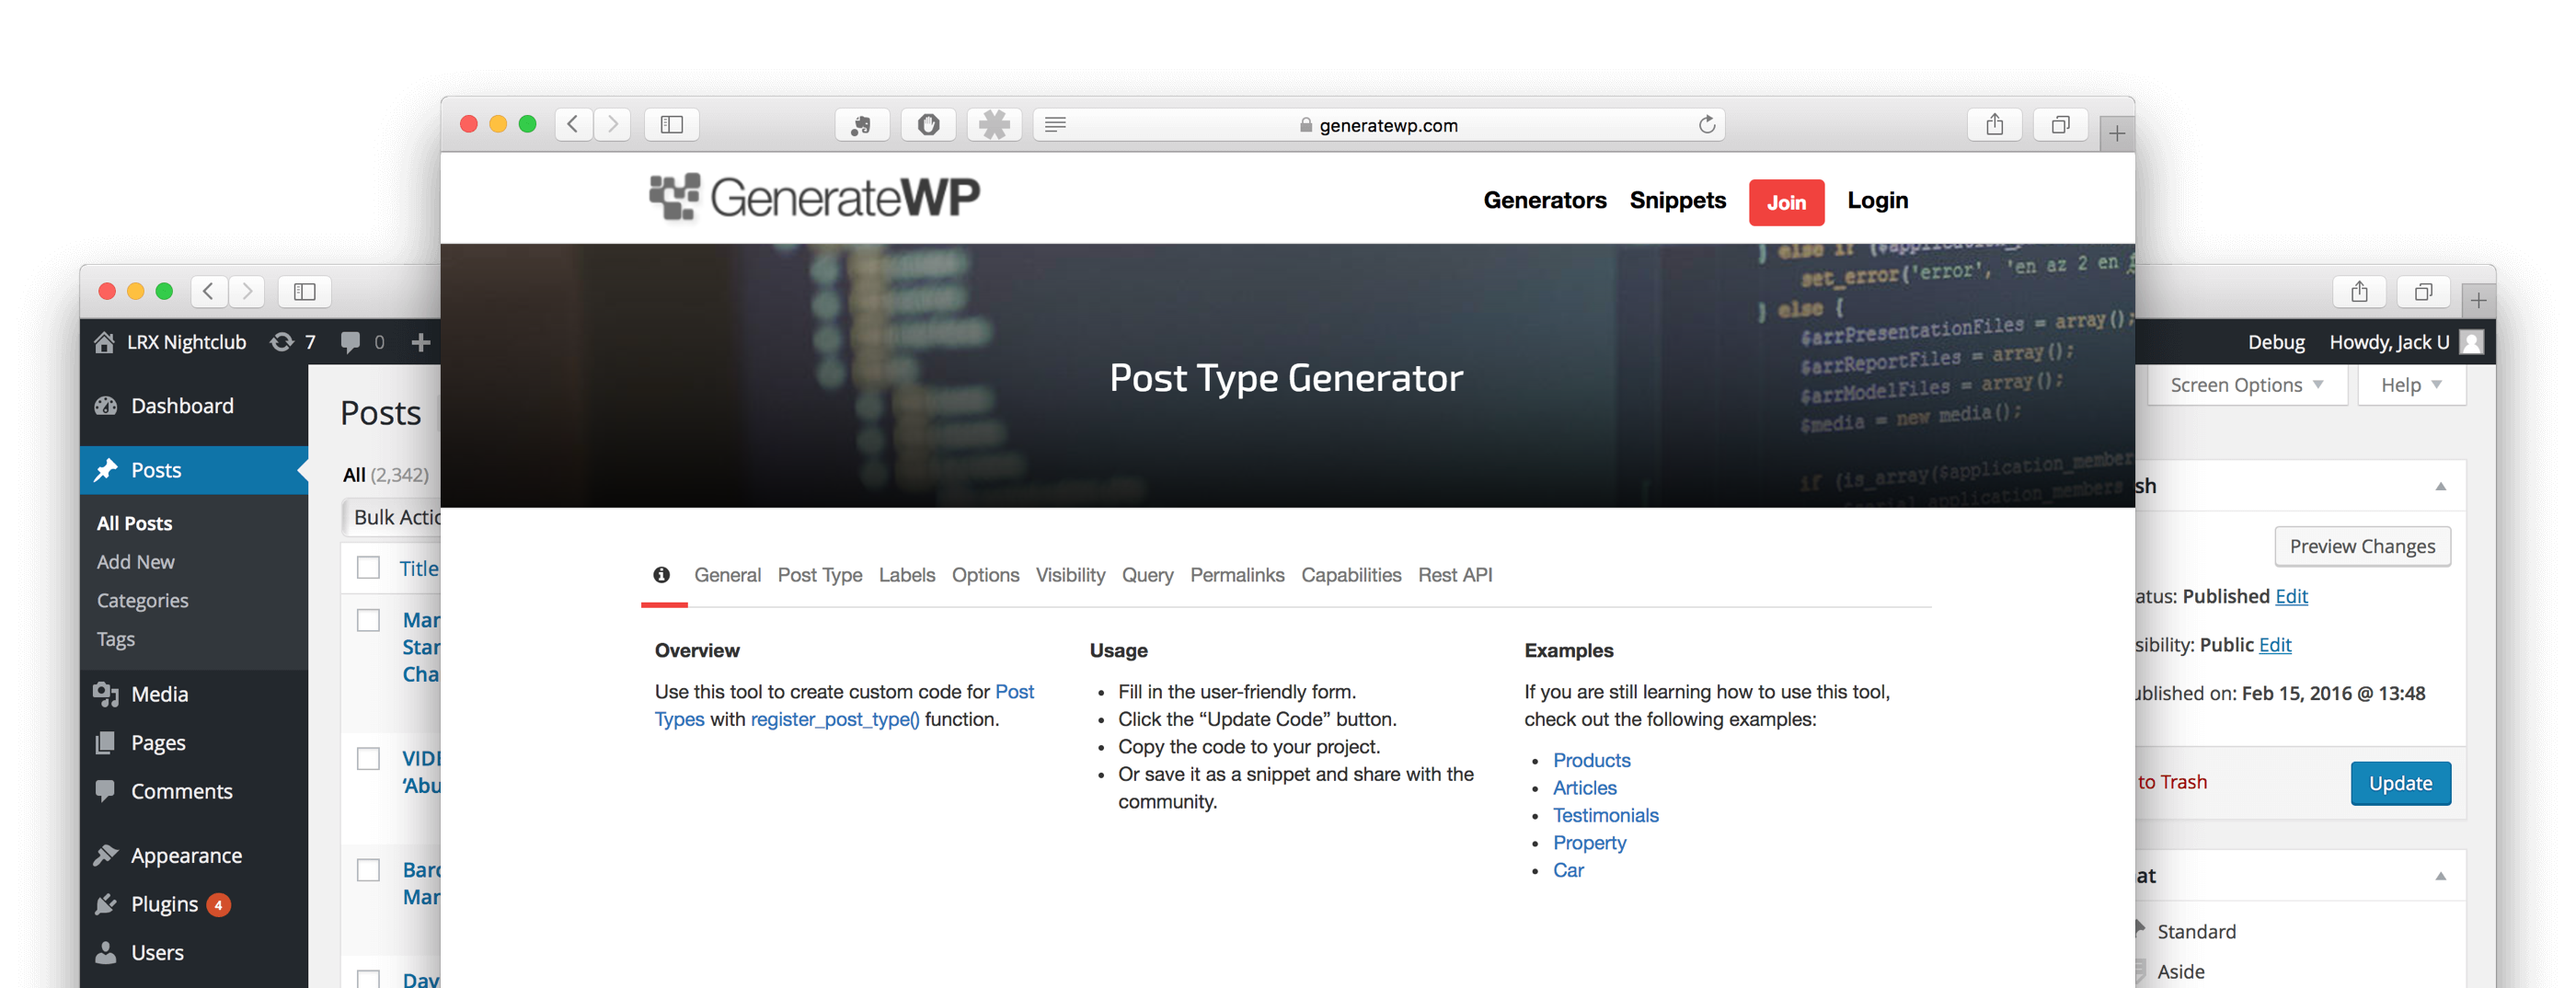Select the Standard post format option
Viewport: 2576px width, 988px height.
click(2195, 931)
